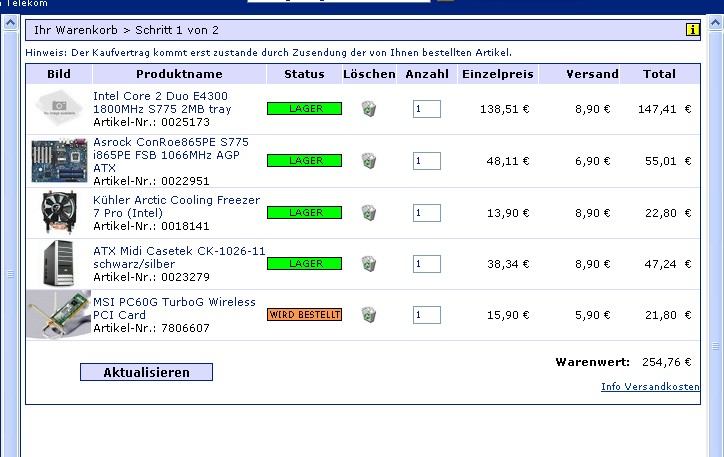Click unit price 38,34 €

pos(508,264)
